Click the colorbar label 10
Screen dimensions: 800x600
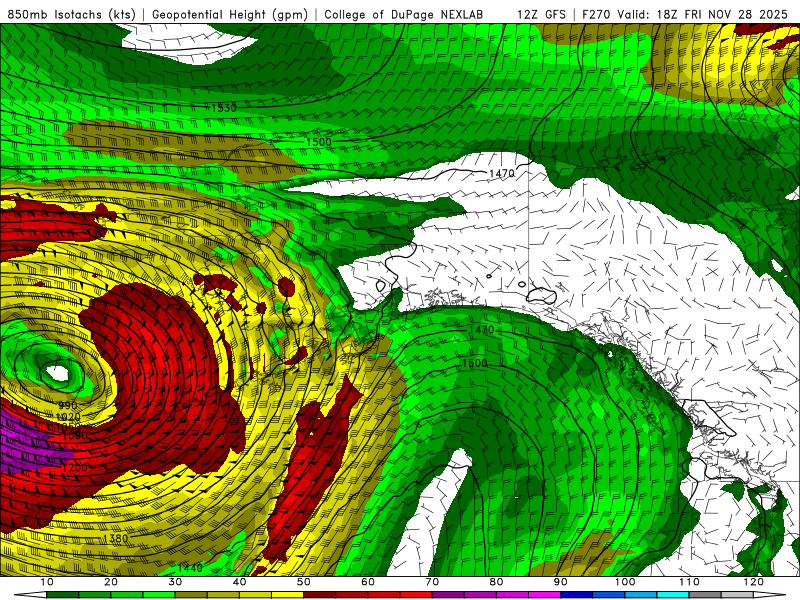tap(47, 582)
